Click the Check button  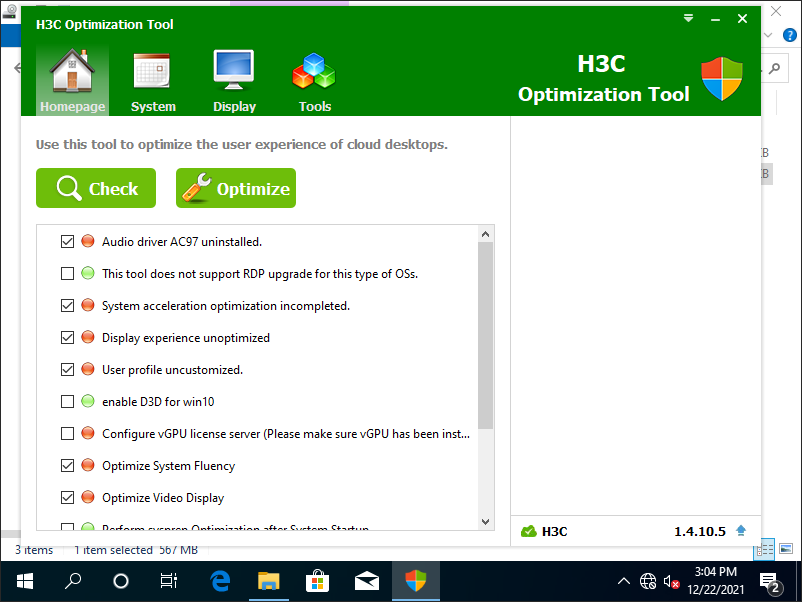pyautogui.click(x=96, y=188)
